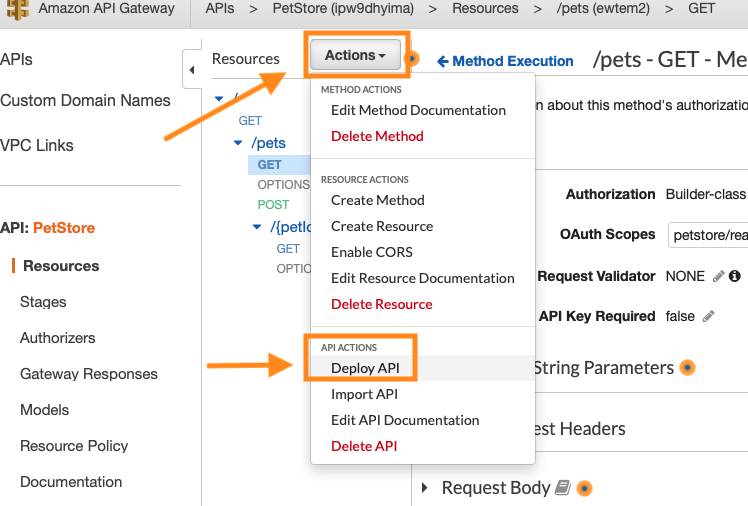Click the OAuth Scopes input field
The width and height of the screenshot is (748, 506).
click(x=708, y=235)
